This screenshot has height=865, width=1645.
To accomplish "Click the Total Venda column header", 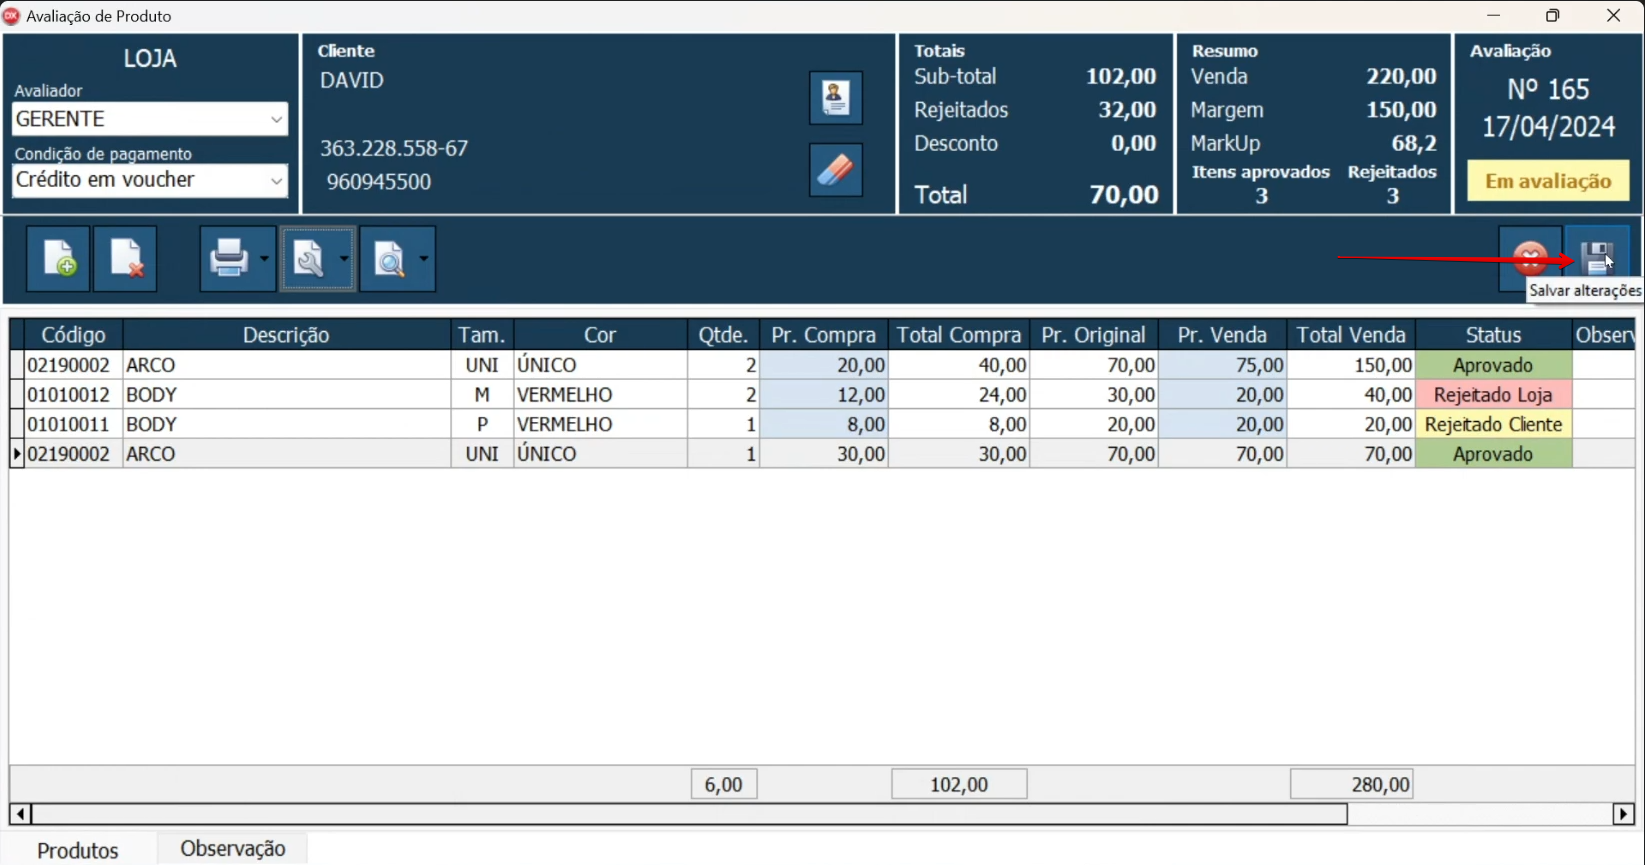I will pos(1351,335).
